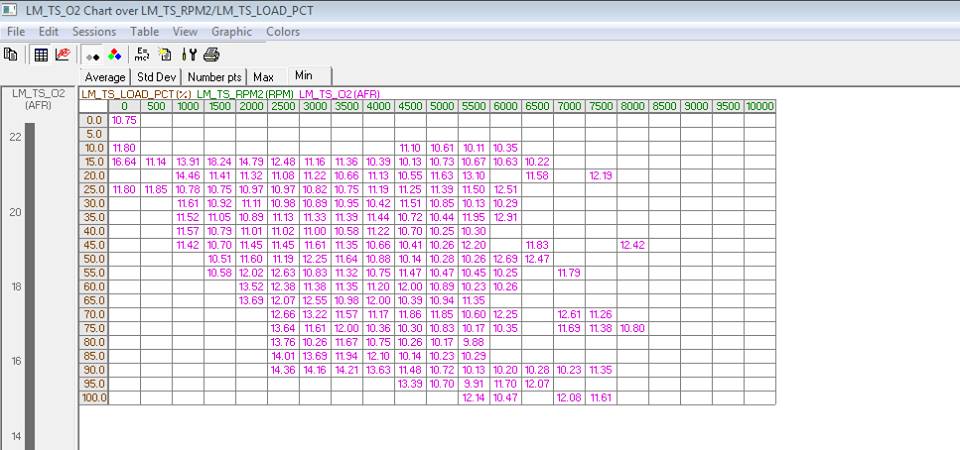Open the Edit menu
This screenshot has height=450, width=960.
pos(48,31)
